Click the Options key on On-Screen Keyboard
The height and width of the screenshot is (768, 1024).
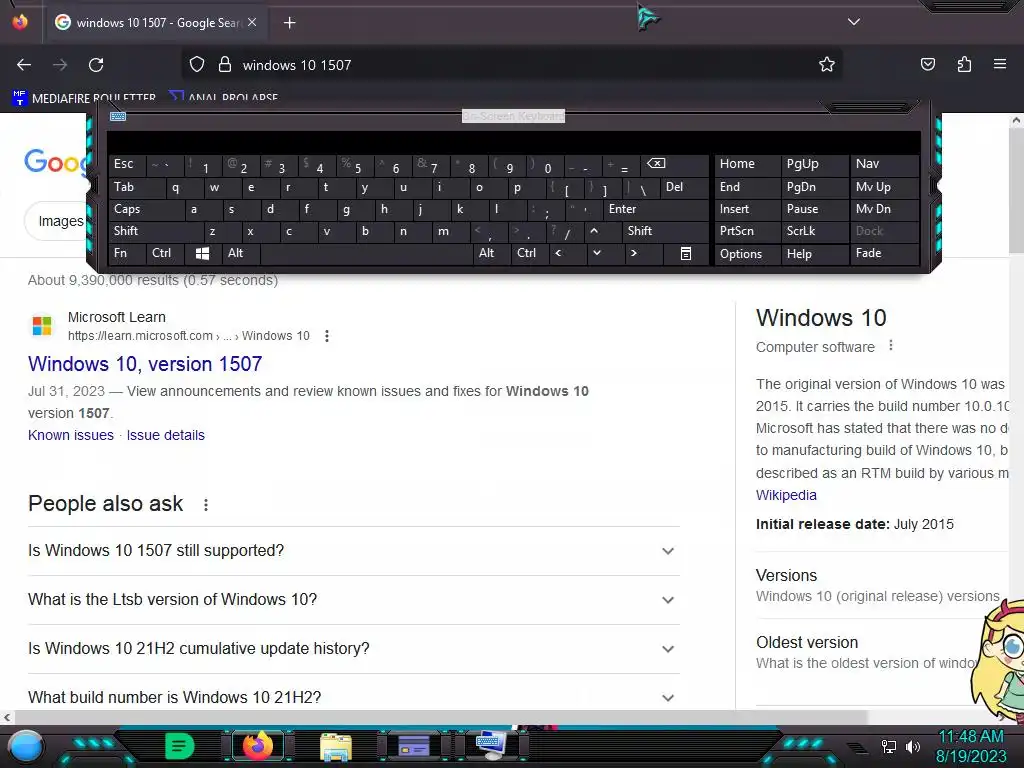point(747,253)
